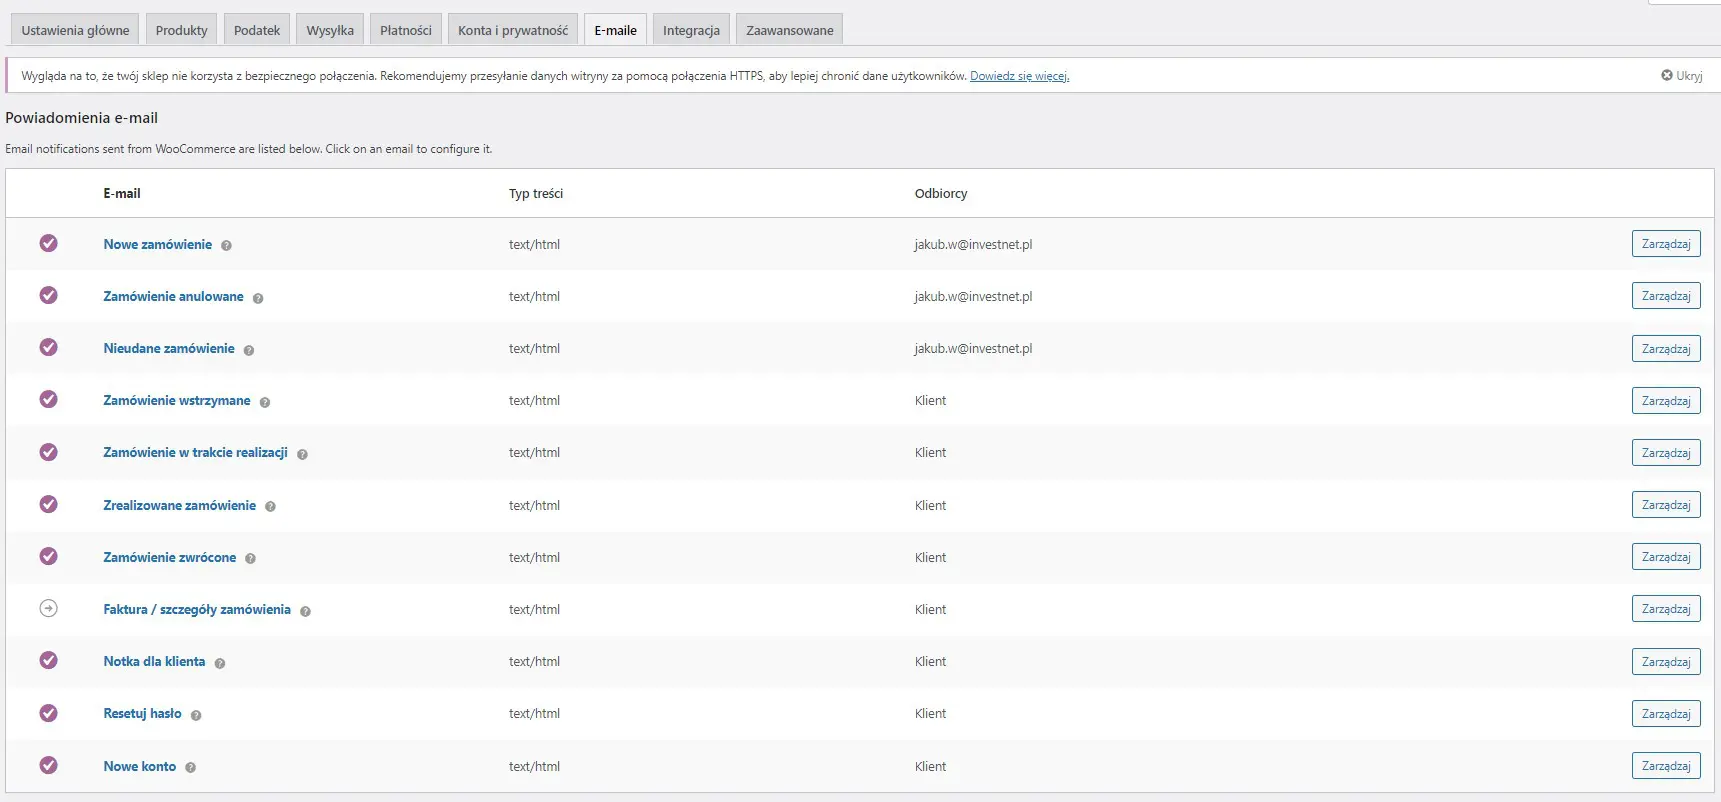The width and height of the screenshot is (1721, 802).
Task: Click help icon next to Notka dla klienta
Action: point(220,663)
